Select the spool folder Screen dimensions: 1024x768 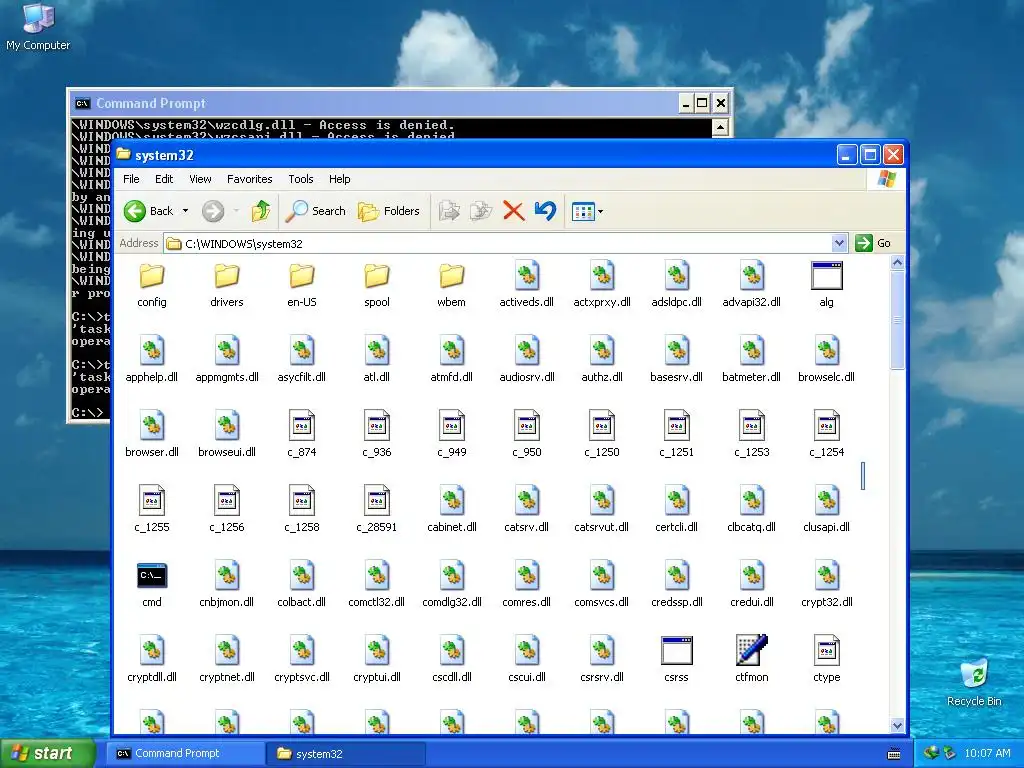[x=377, y=284]
